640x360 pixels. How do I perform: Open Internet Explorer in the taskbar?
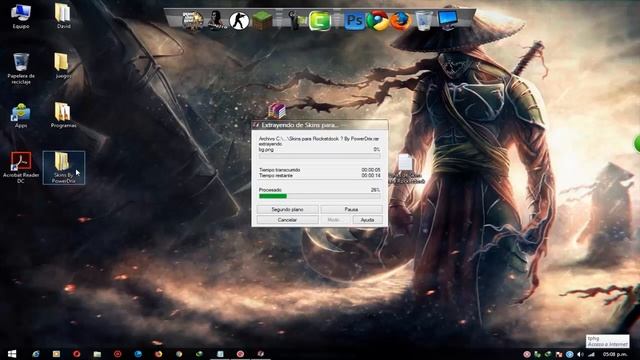coord(36,353)
